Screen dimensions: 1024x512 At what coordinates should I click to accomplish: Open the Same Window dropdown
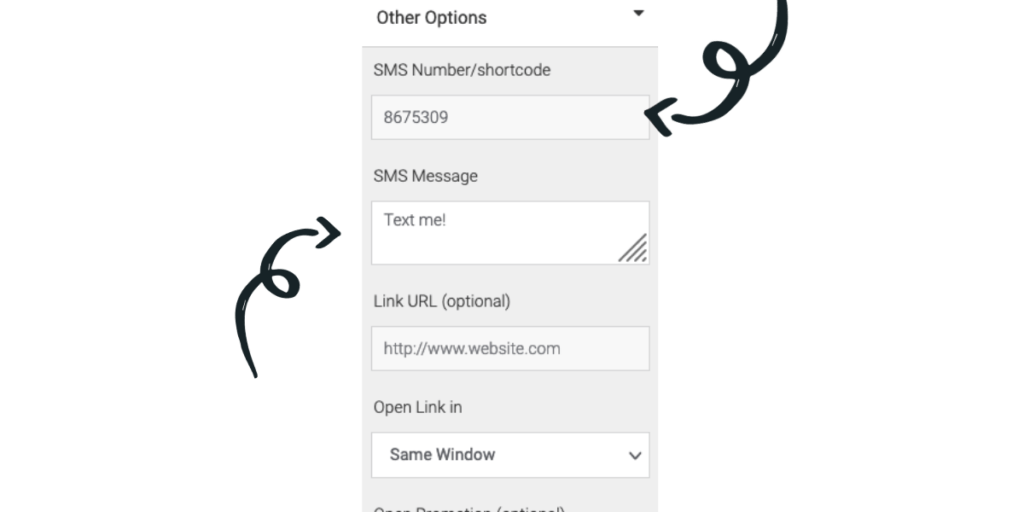(x=510, y=455)
